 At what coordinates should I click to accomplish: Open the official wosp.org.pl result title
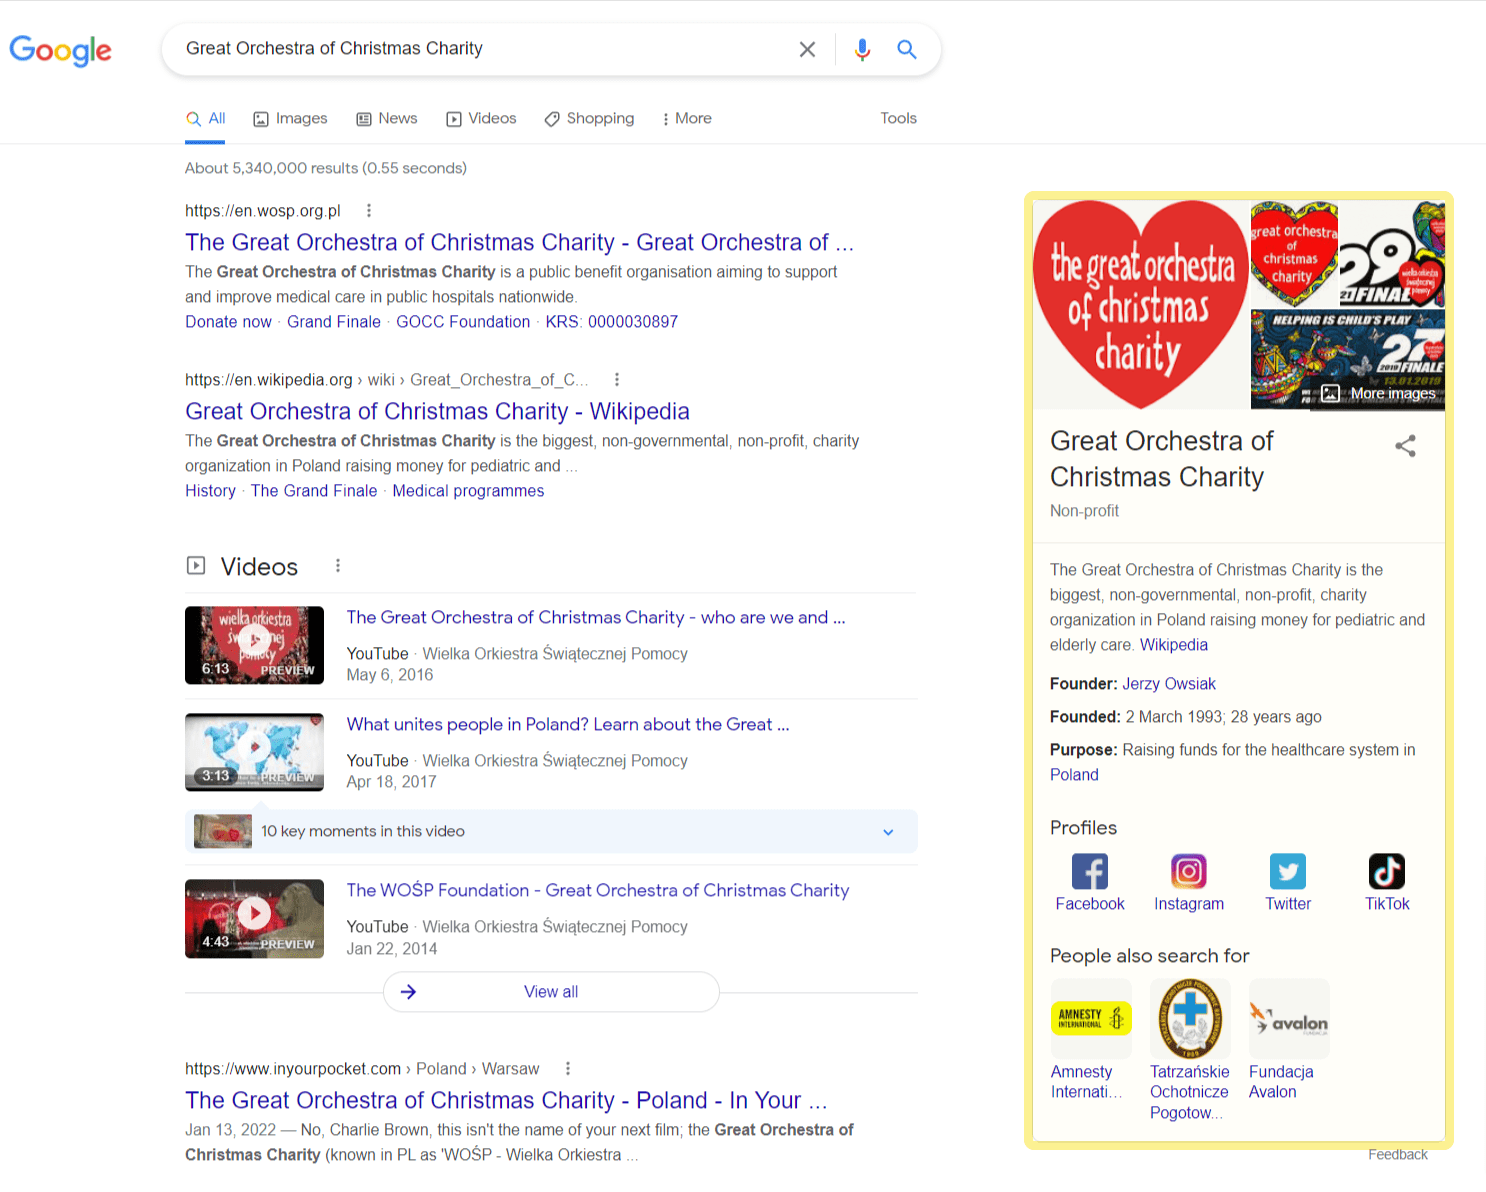[519, 242]
